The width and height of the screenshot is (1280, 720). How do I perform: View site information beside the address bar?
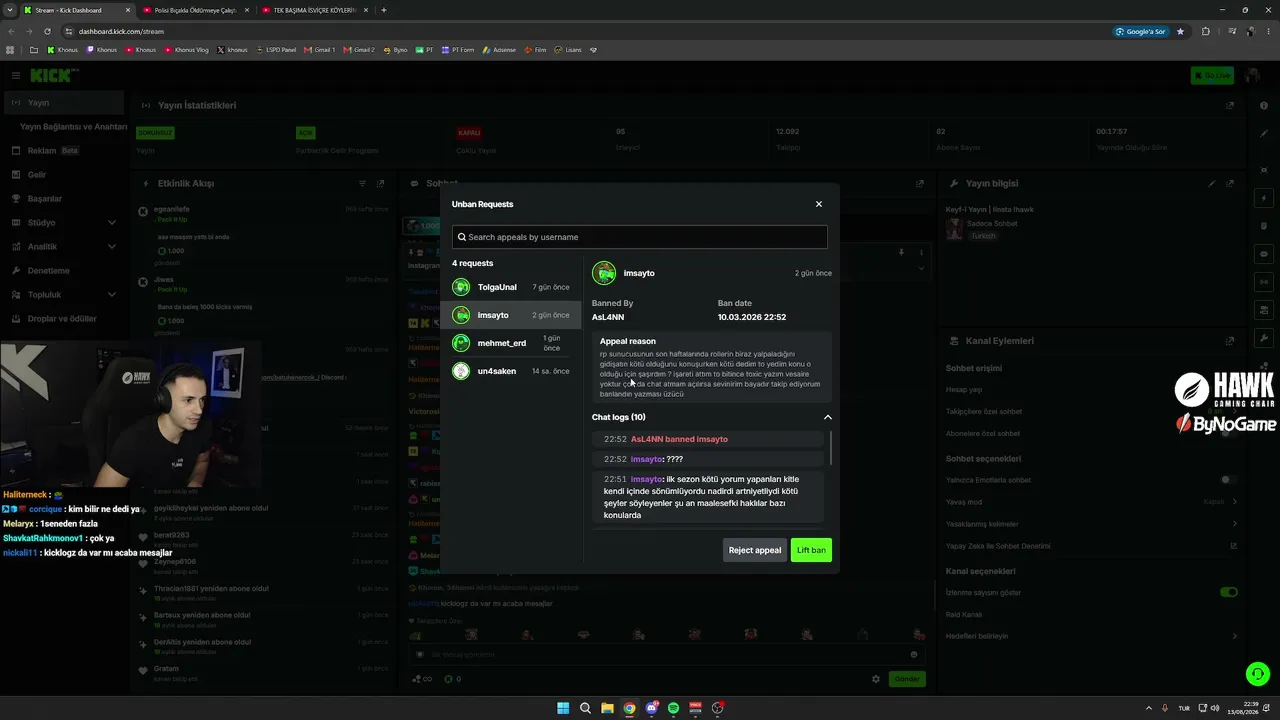point(69,31)
